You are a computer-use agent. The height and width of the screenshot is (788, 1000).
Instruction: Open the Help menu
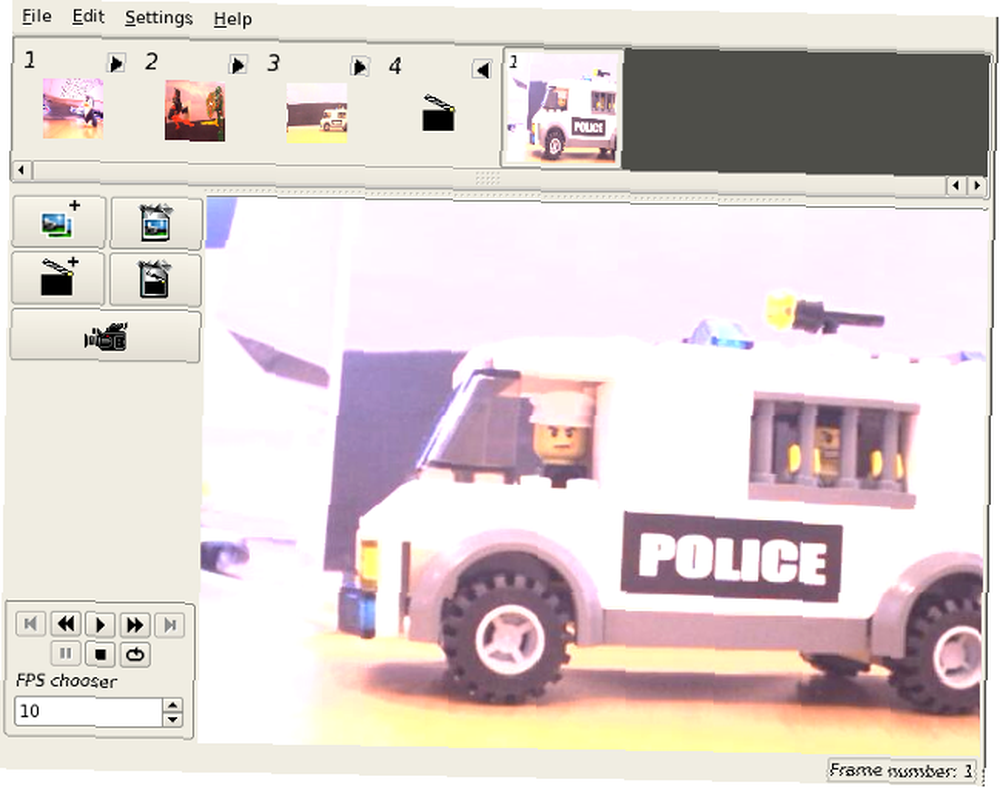[233, 19]
